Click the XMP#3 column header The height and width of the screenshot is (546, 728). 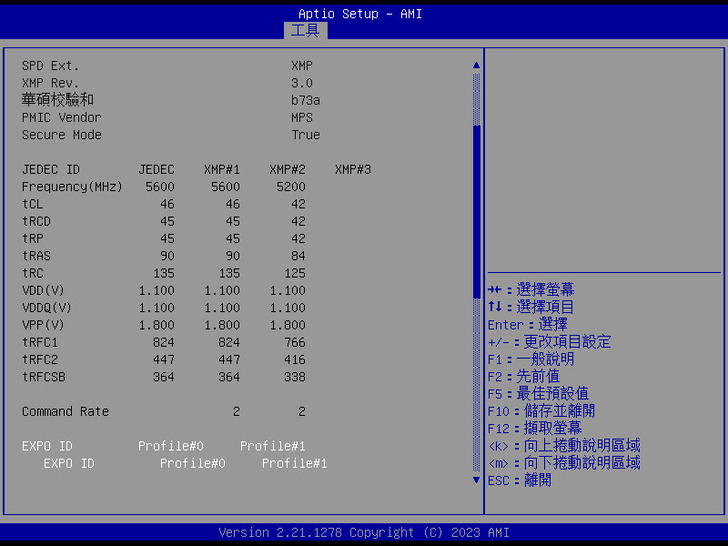[x=353, y=169]
